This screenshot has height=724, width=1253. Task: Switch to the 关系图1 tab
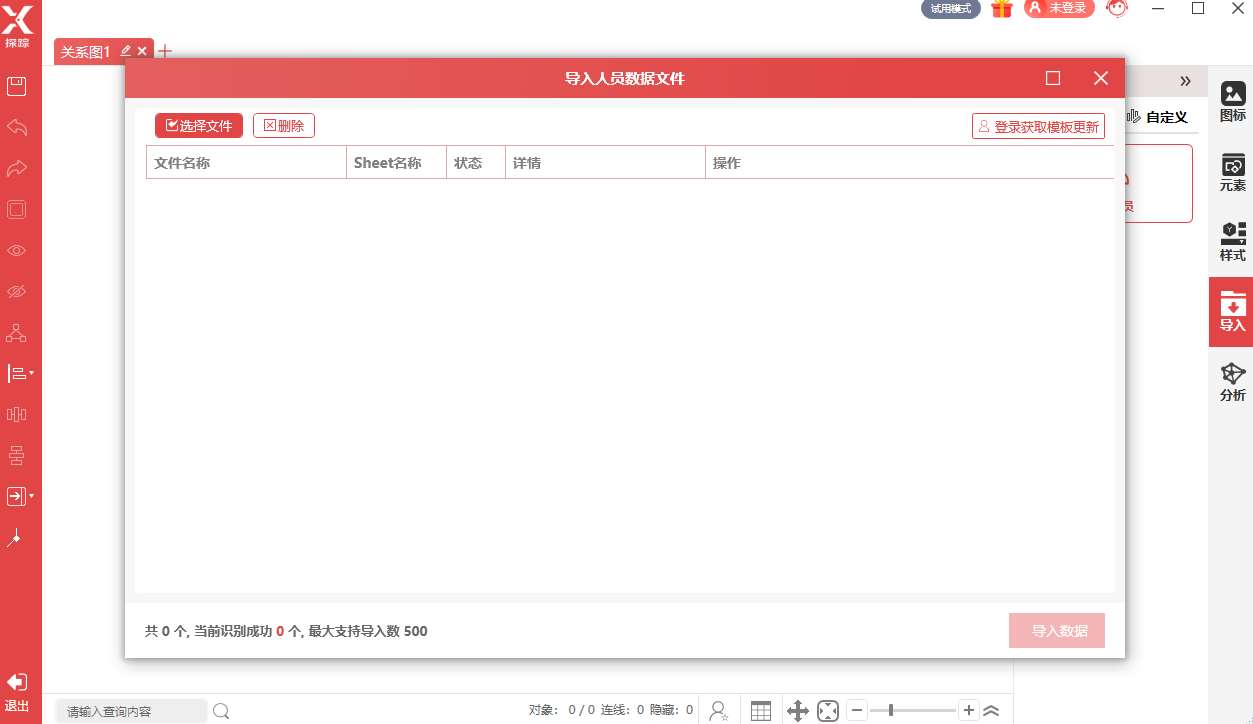[85, 51]
